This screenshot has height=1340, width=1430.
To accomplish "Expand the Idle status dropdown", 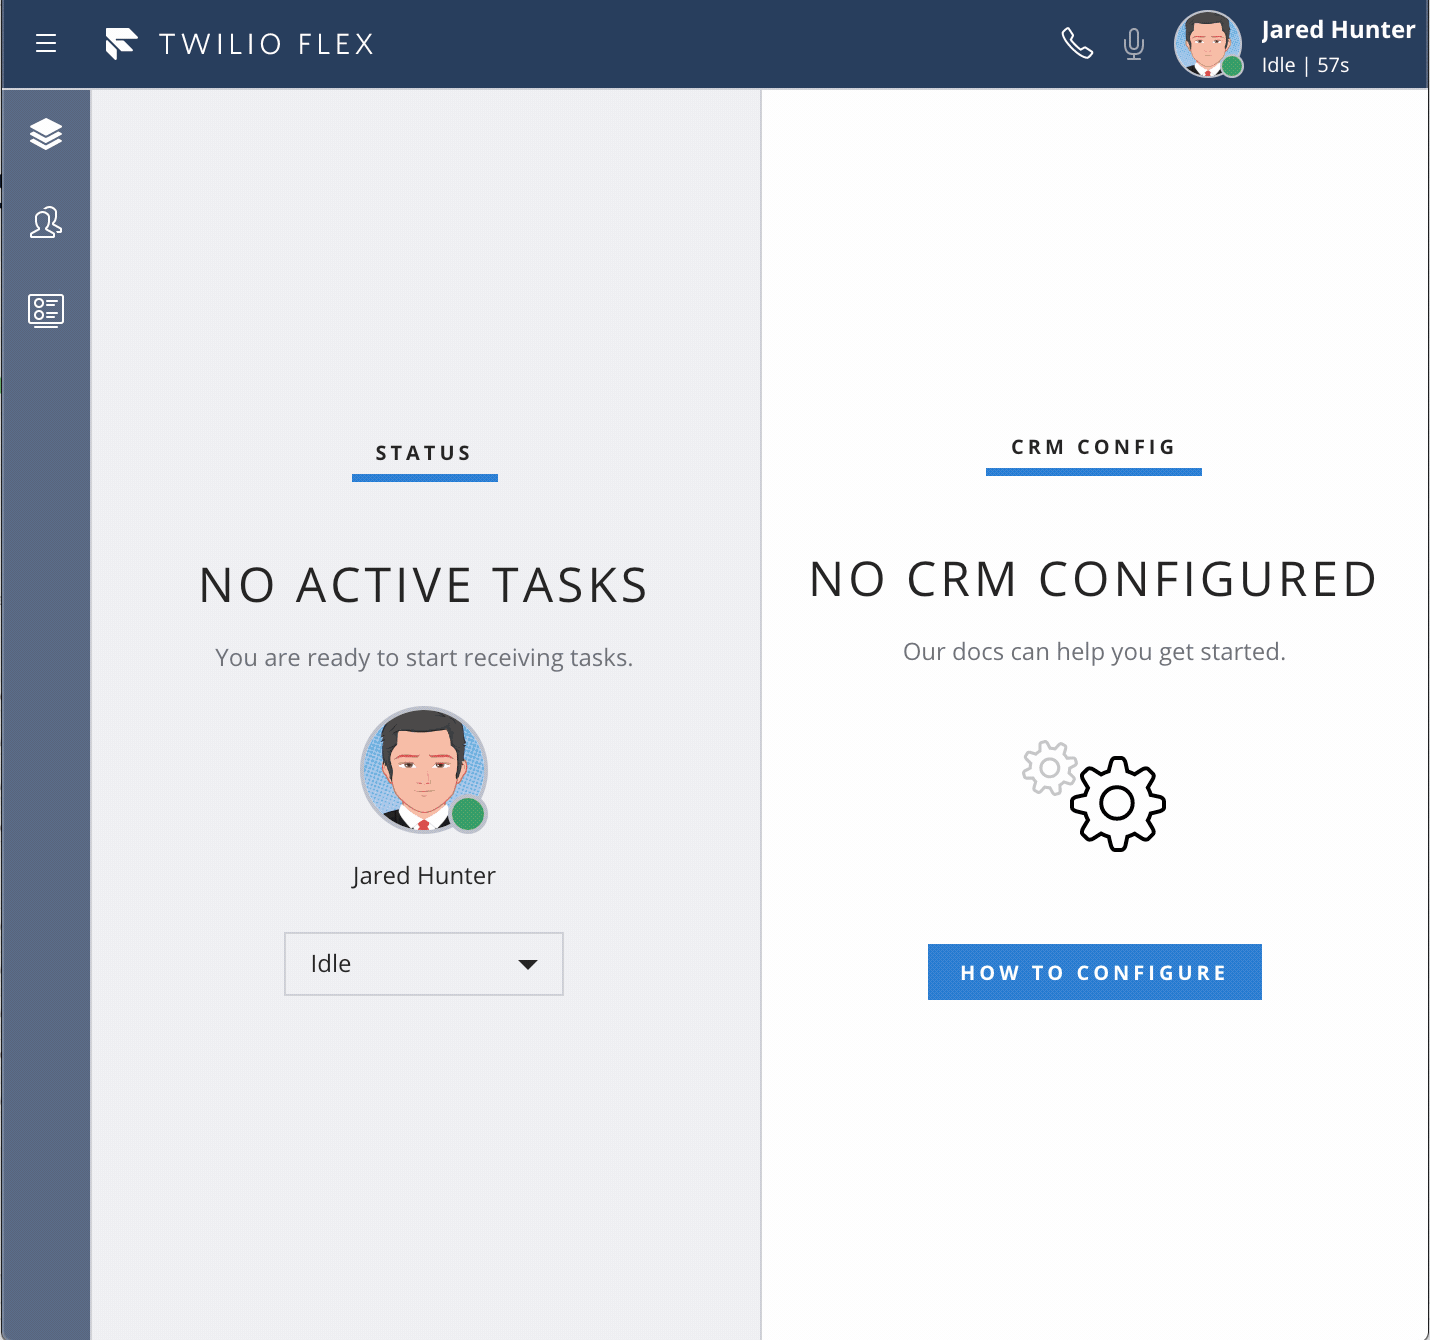I will (x=424, y=964).
